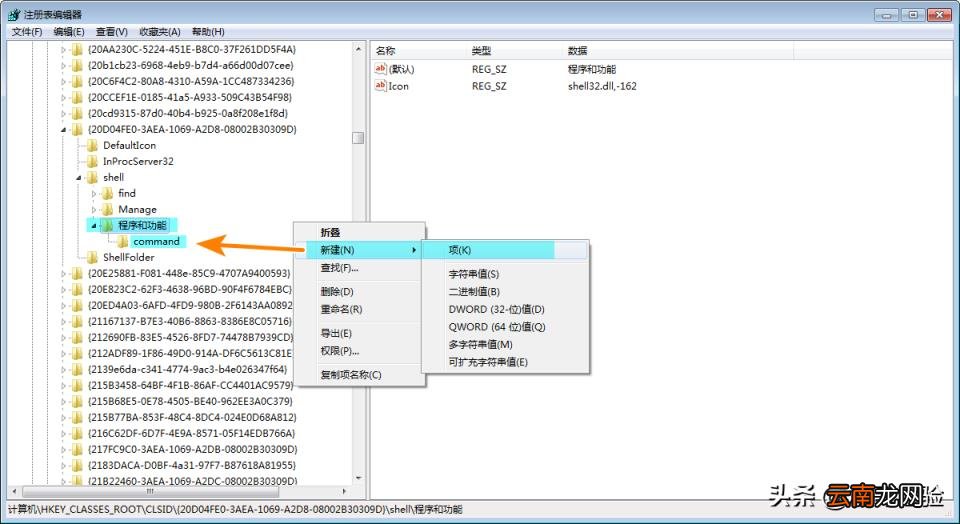This screenshot has width=960, height=524.
Task: Select 二进制值(B) in the new submenu
Action: (505, 291)
